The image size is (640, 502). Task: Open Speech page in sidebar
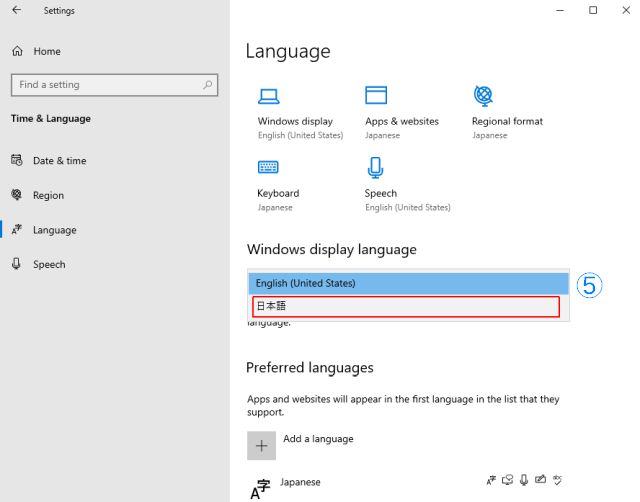tap(49, 264)
